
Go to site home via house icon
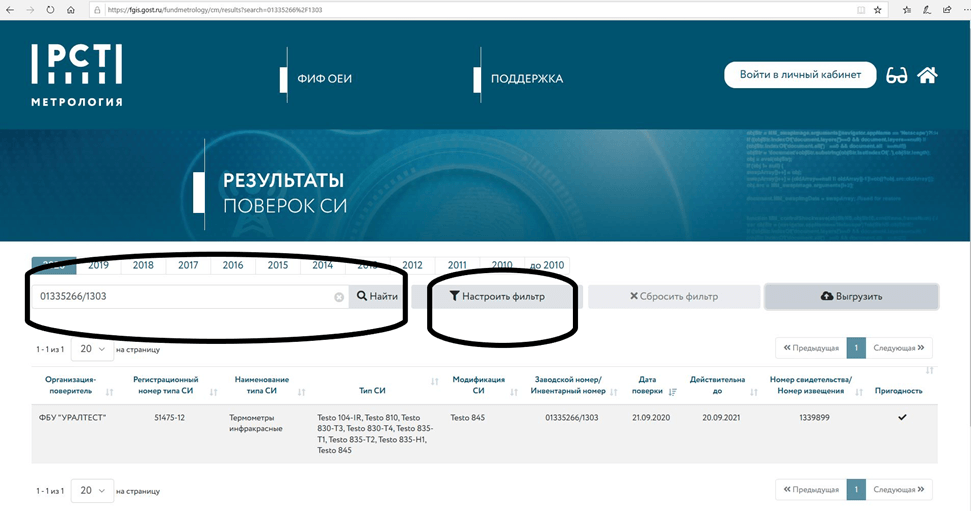click(x=927, y=76)
